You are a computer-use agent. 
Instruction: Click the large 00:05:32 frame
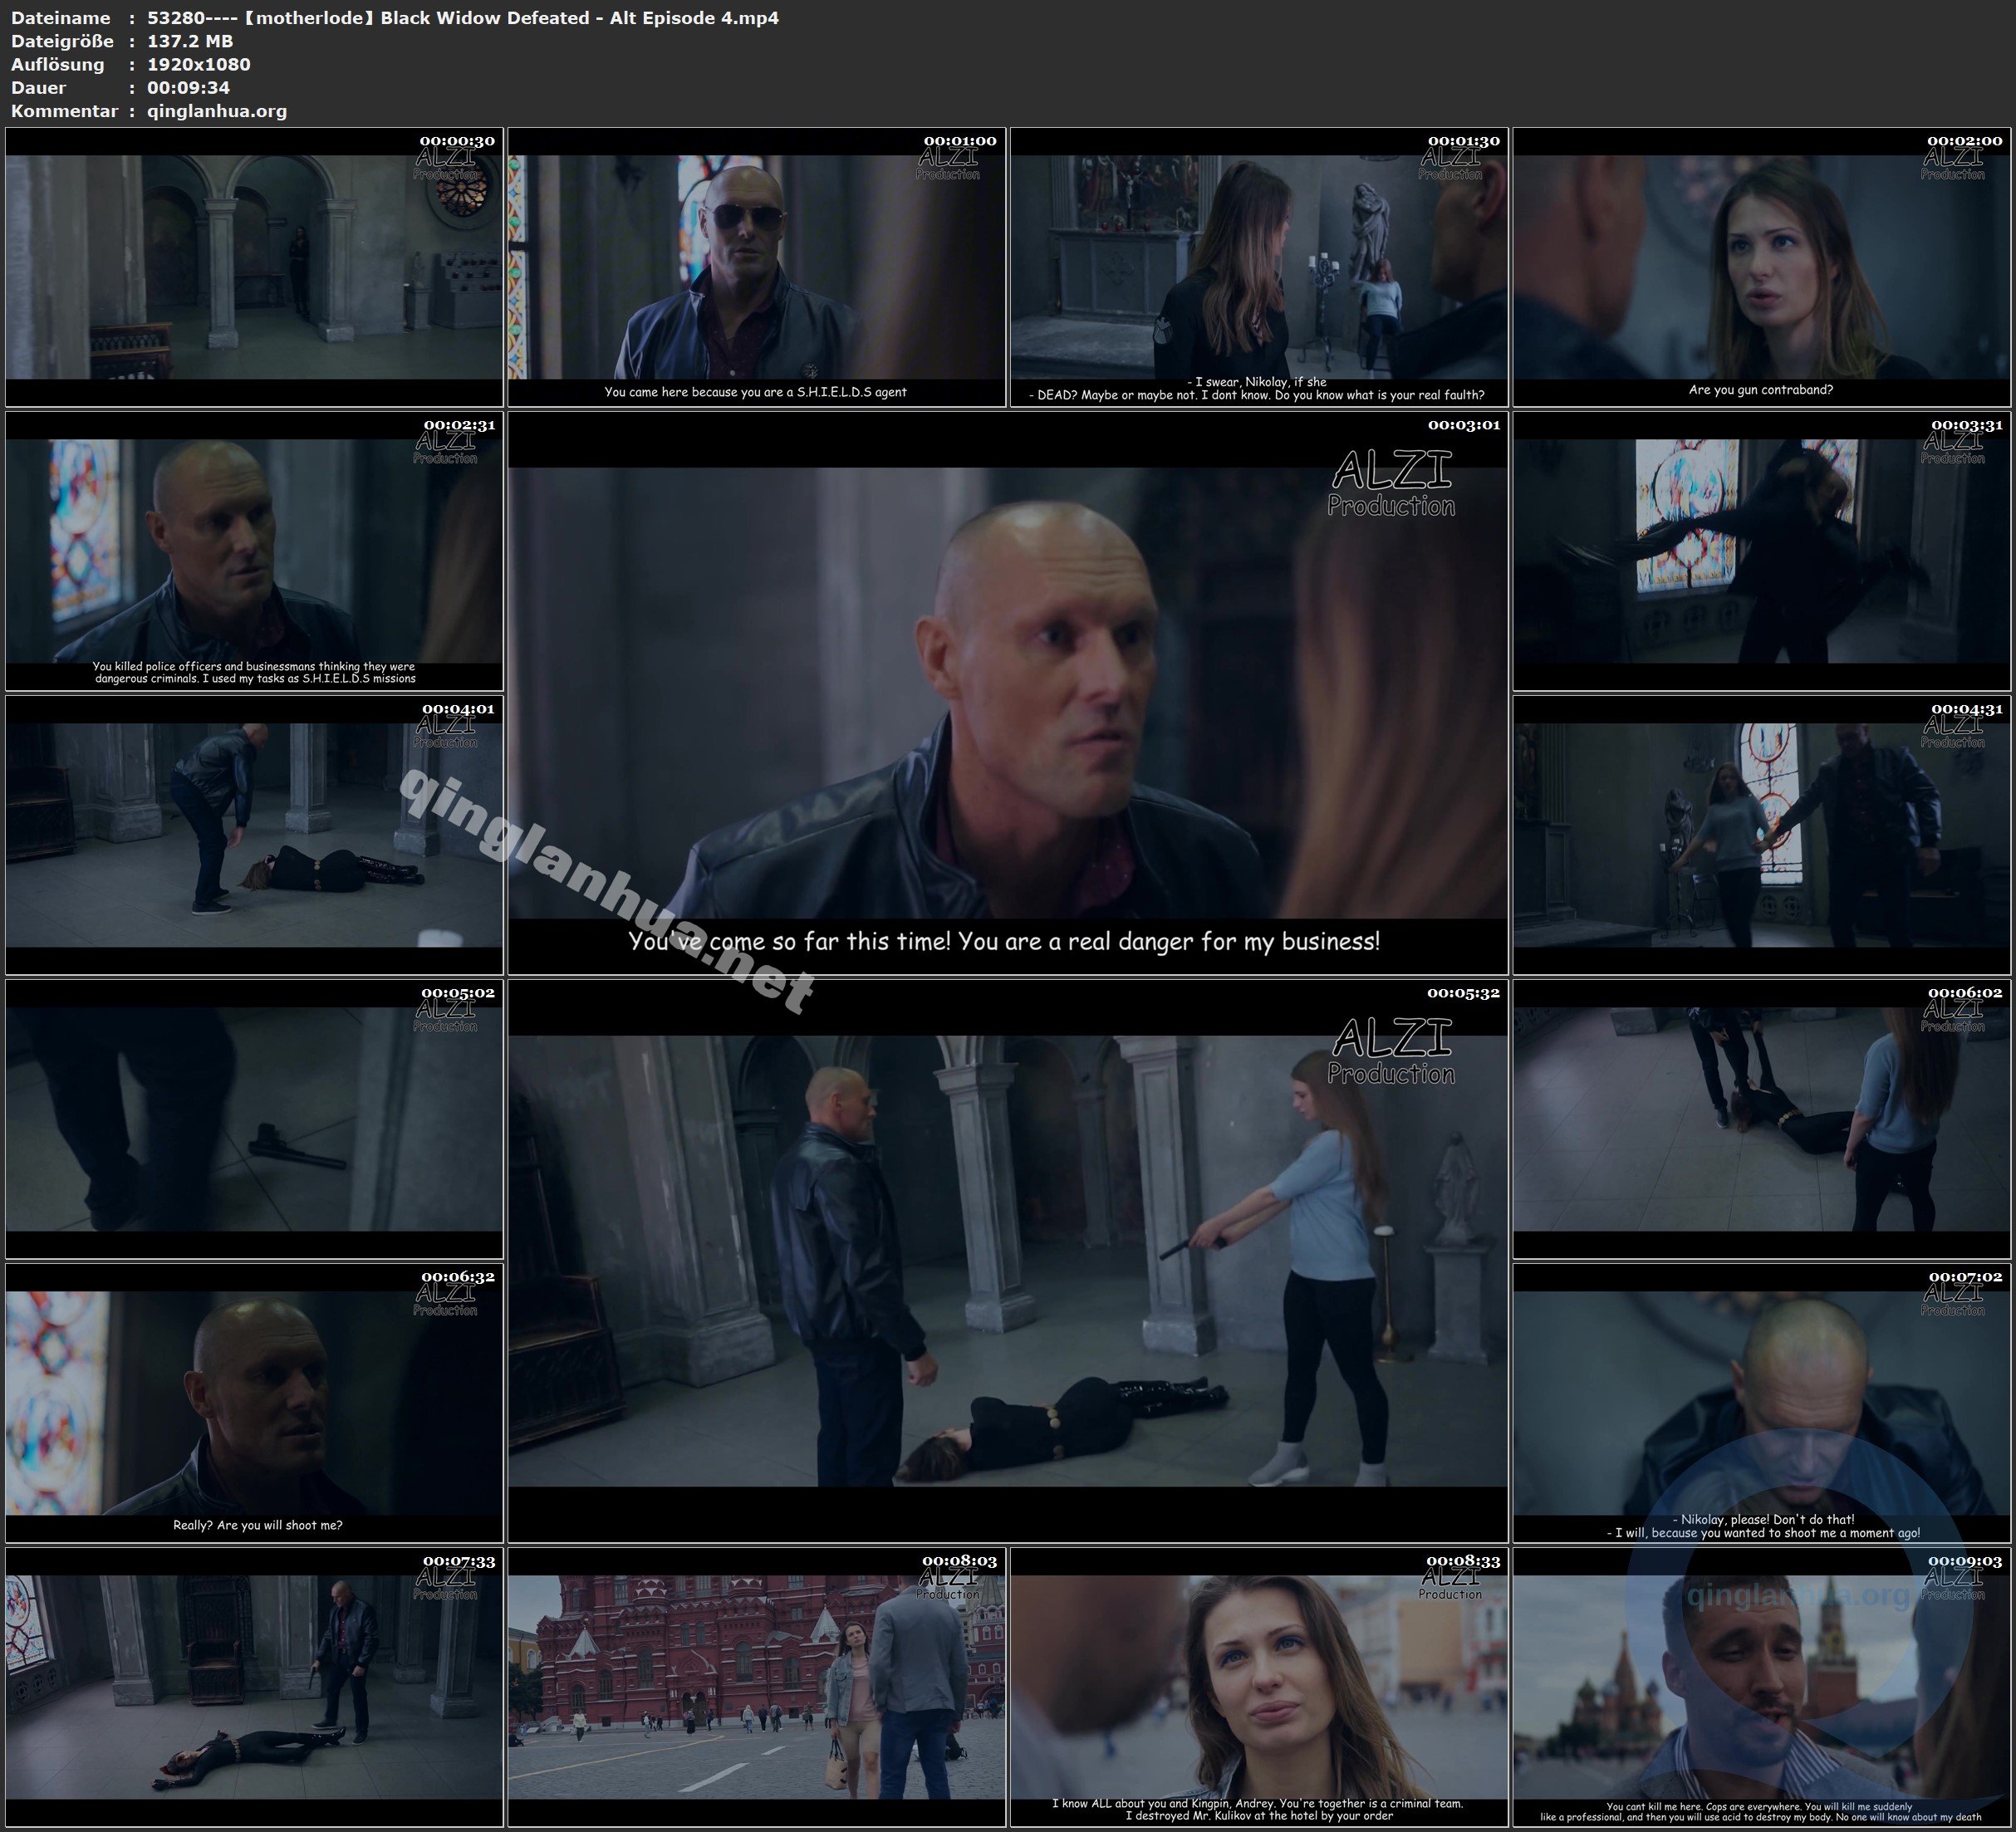click(1008, 1261)
